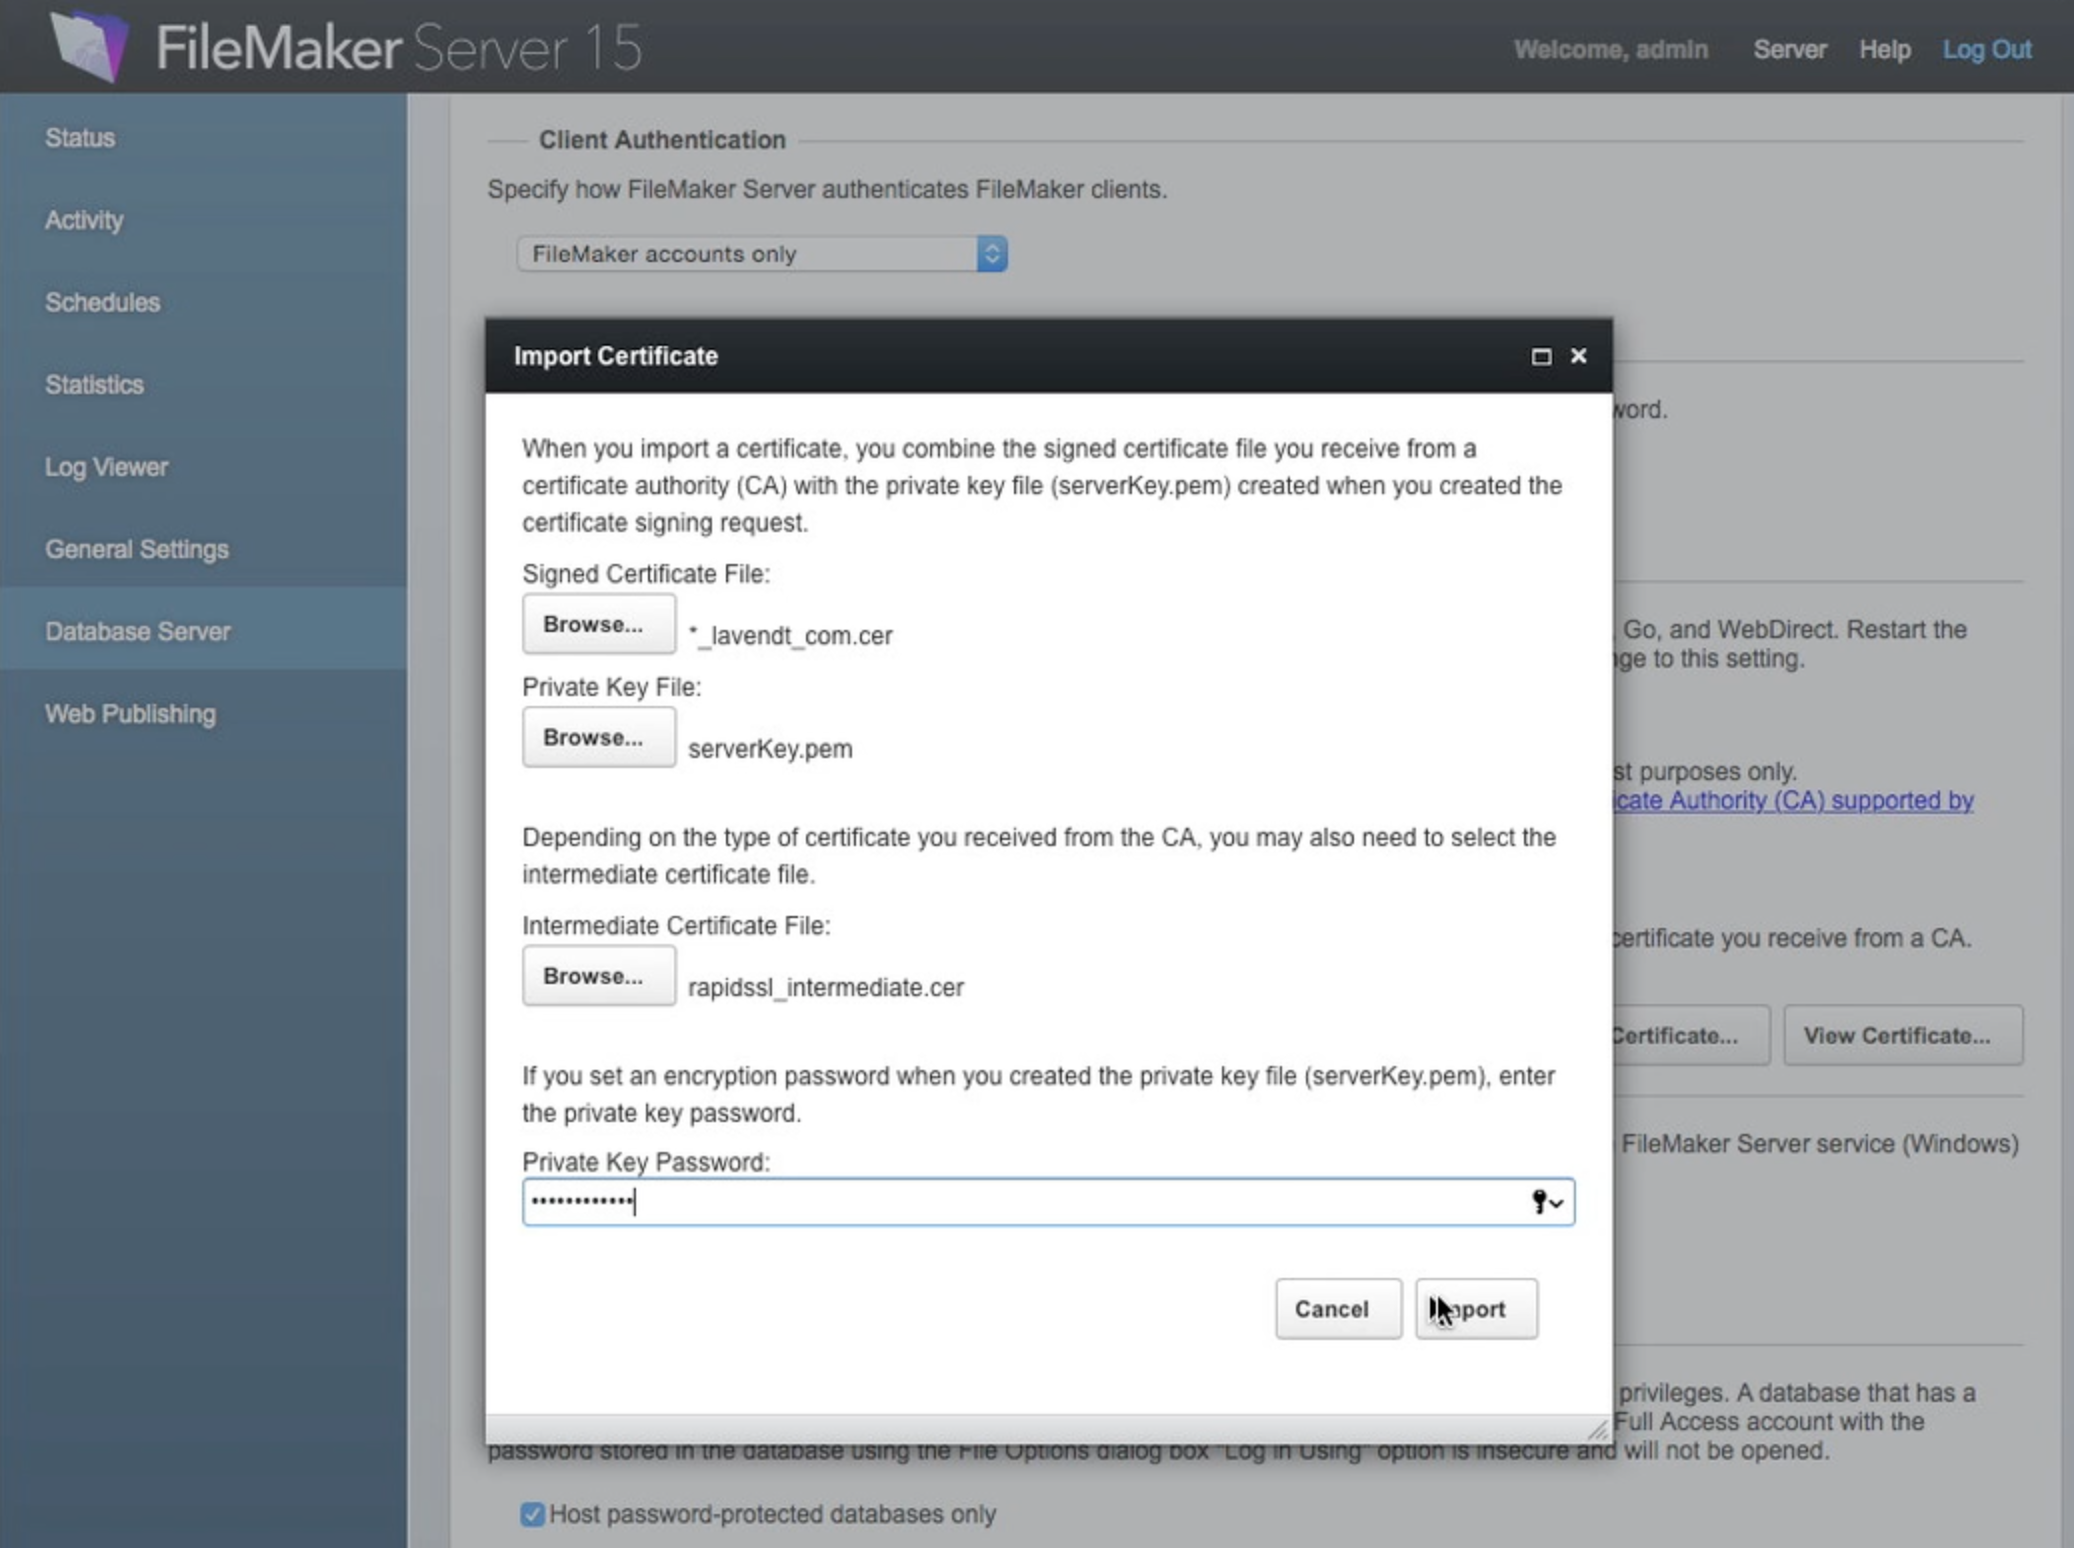2074x1548 pixels.
Task: Click the password key icon in field
Action: click(x=1546, y=1202)
